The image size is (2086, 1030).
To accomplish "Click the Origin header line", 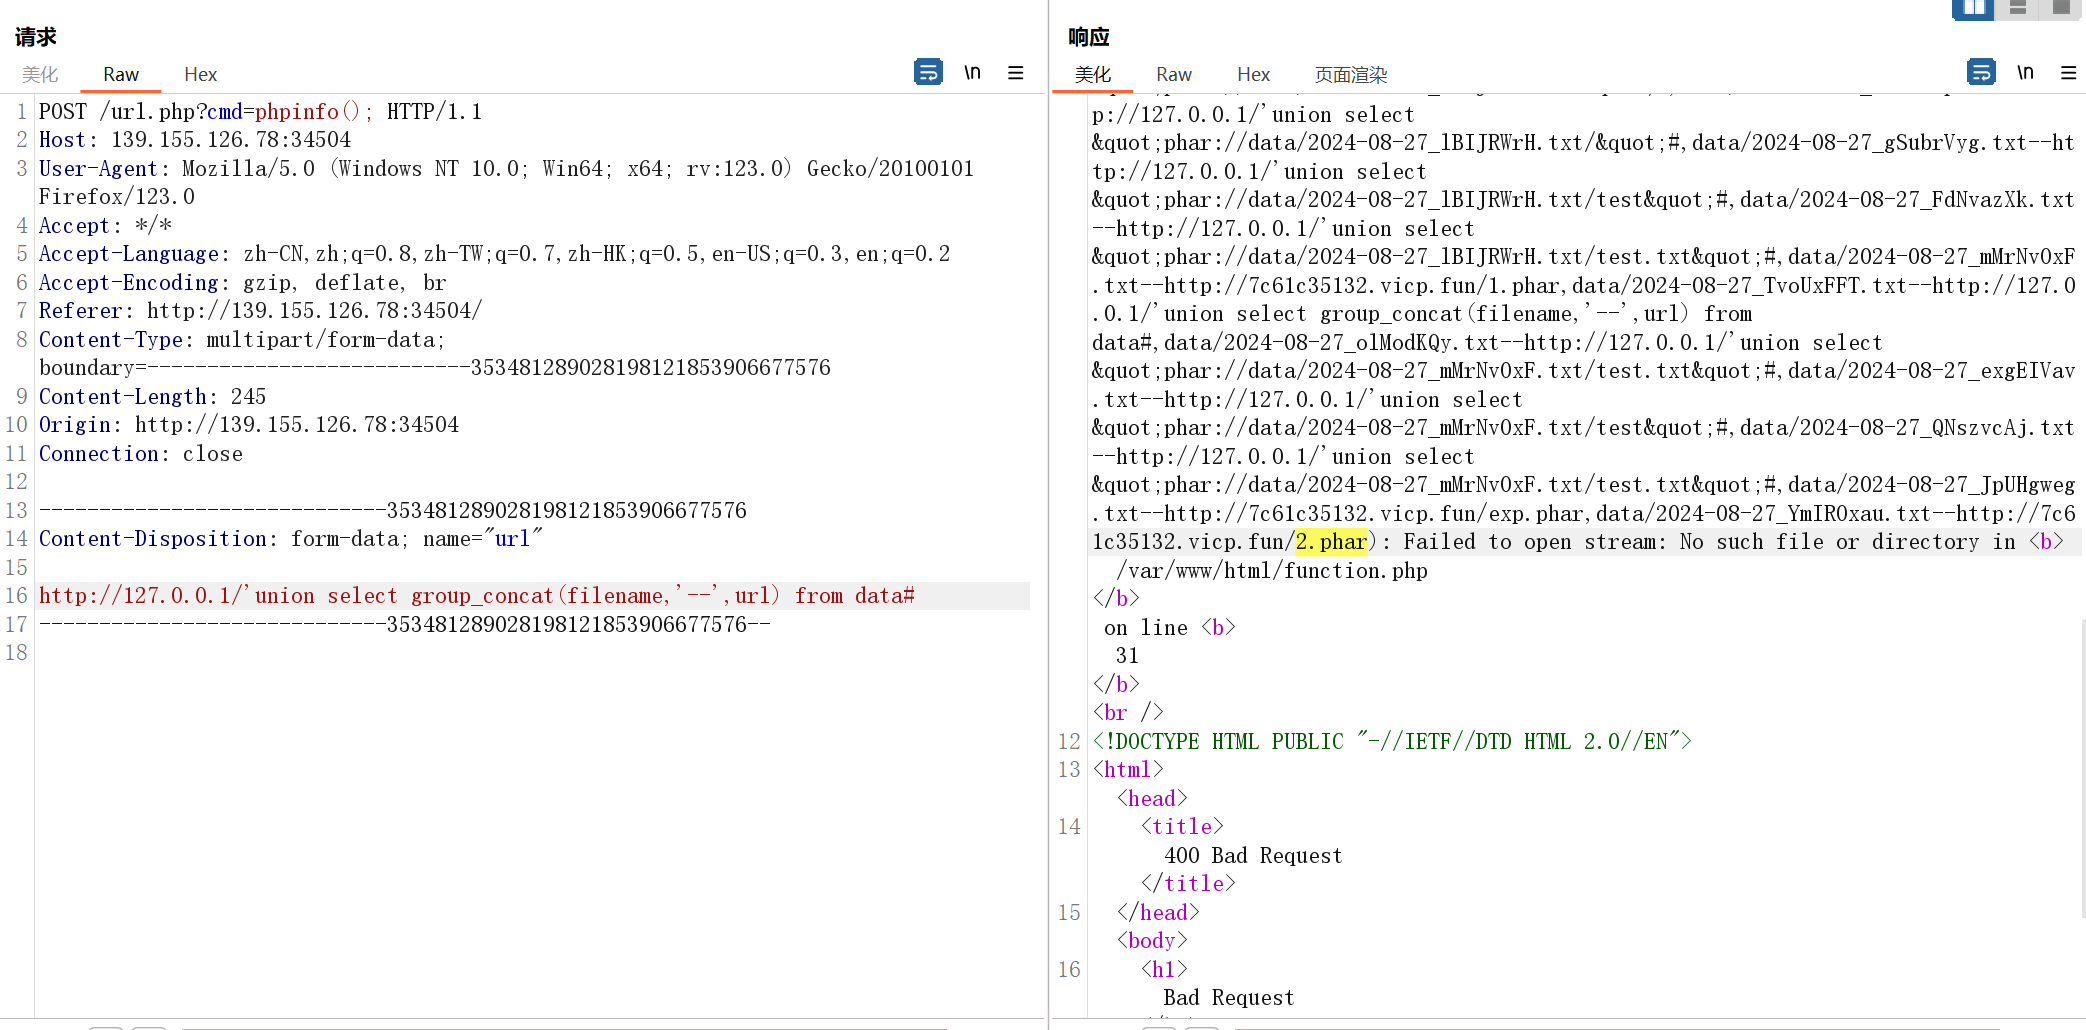I will 249,425.
